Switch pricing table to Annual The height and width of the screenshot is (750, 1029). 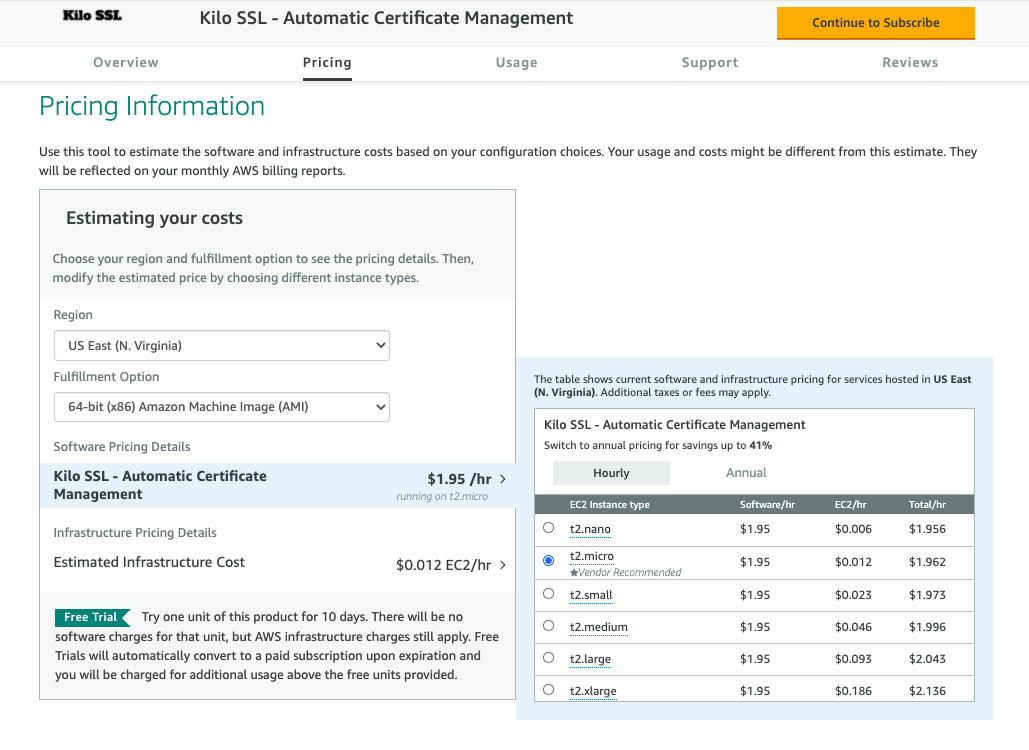(746, 473)
